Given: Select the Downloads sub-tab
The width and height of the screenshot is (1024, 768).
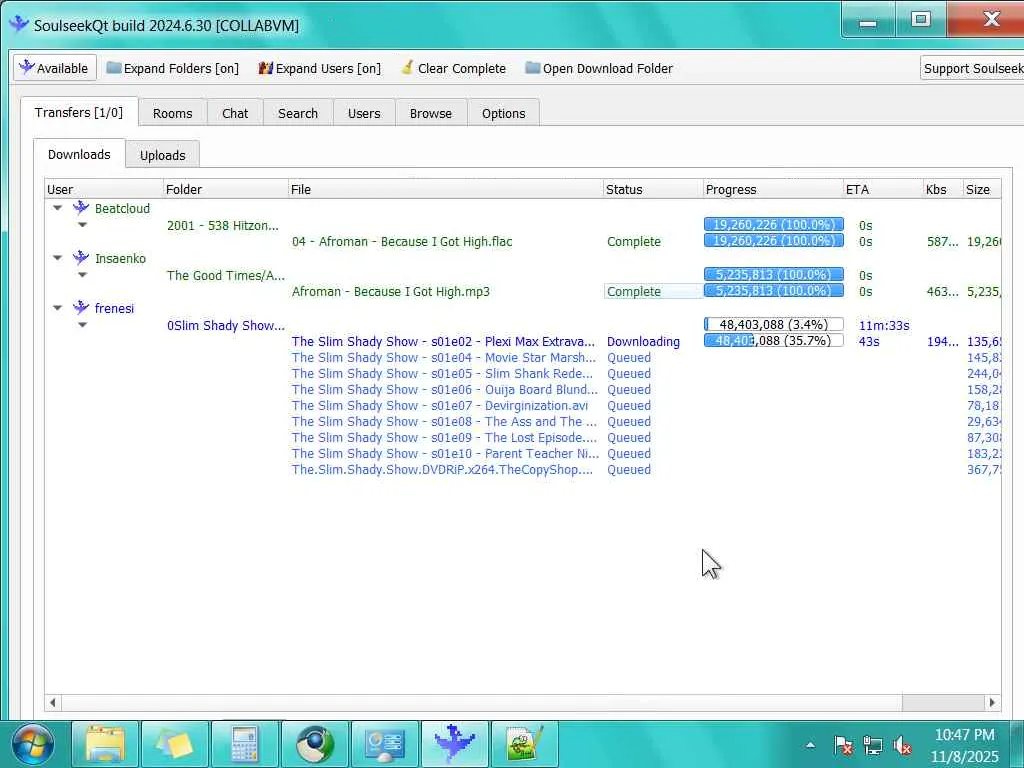Looking at the screenshot, I should [79, 154].
